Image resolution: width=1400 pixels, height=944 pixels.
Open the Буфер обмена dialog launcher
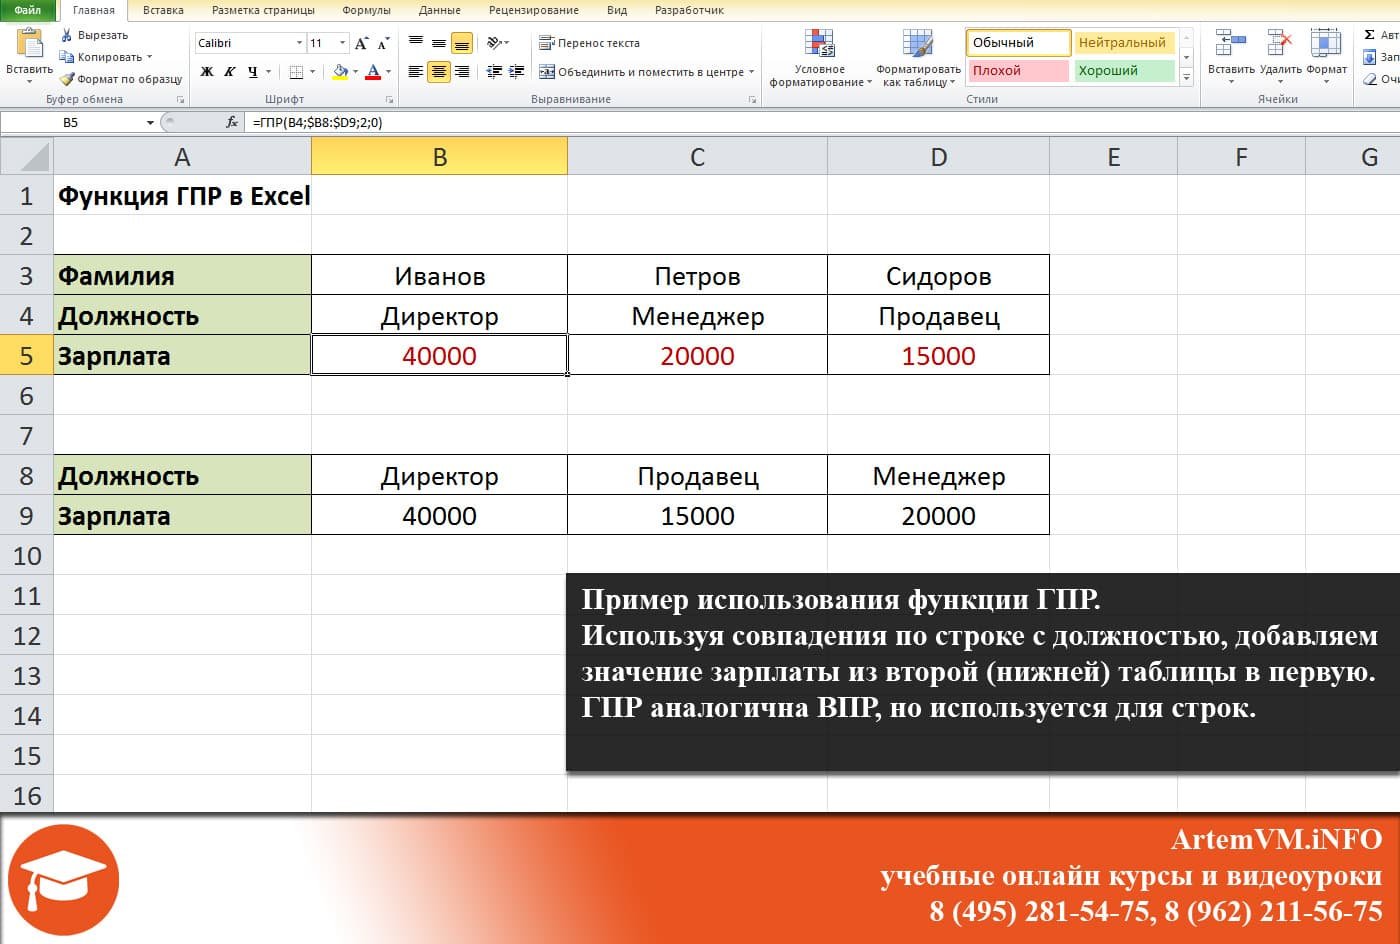click(181, 100)
